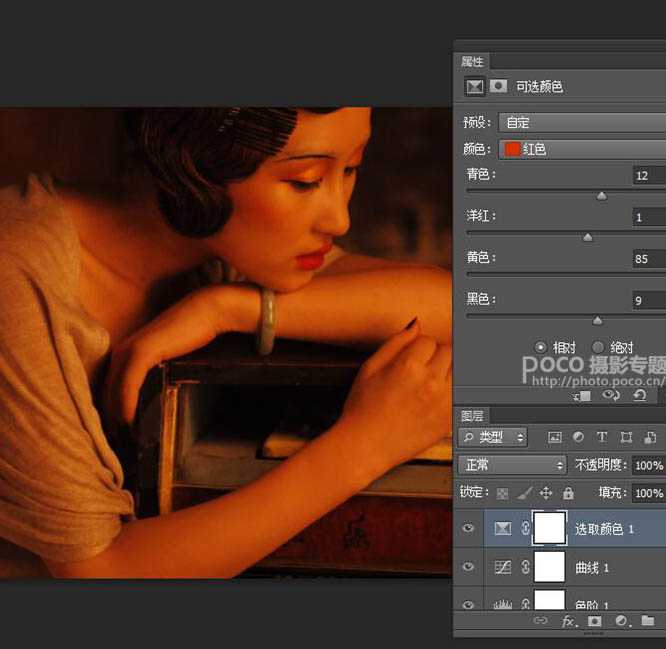Lock image pixels with brush icon
Viewport: 666px width, 649px height.
pos(525,493)
